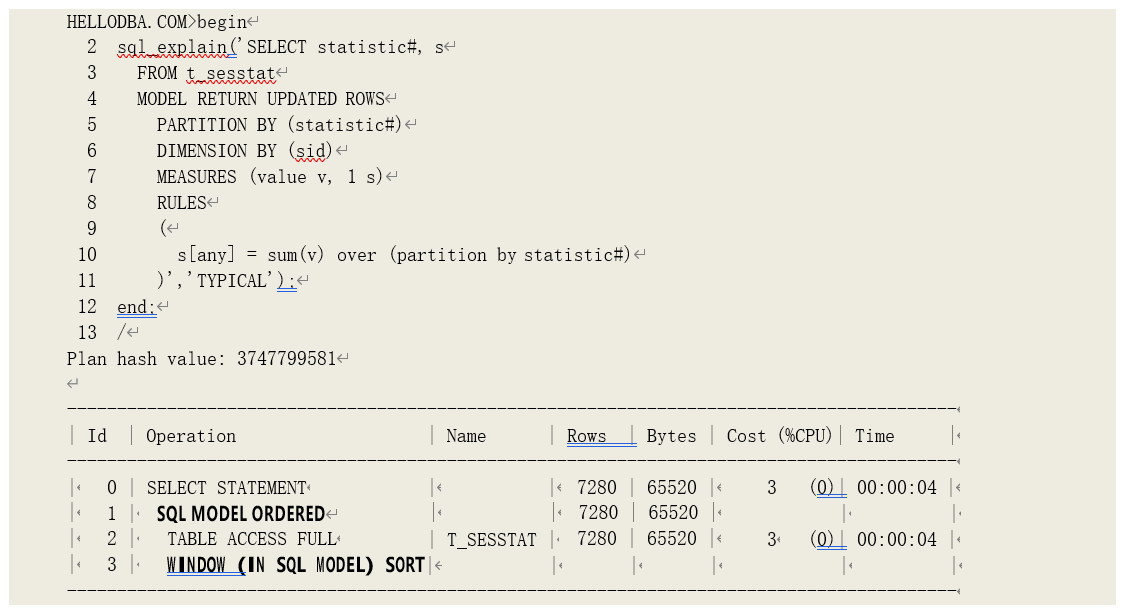This screenshot has height=613, width=1127.
Task: Click MEASURES on line 7
Action: (x=196, y=177)
